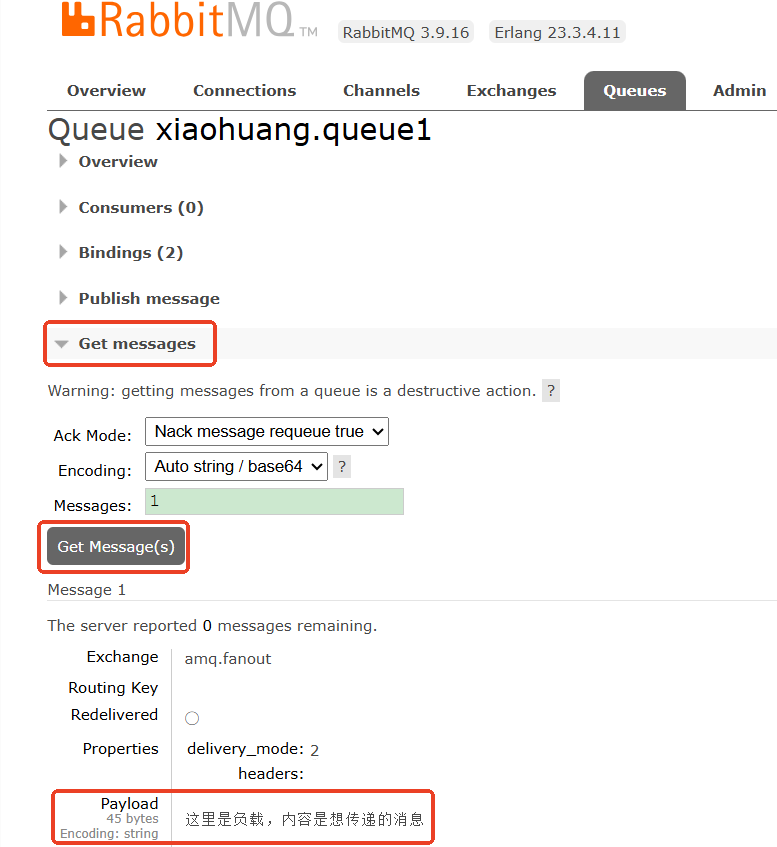The height and width of the screenshot is (847, 777).
Task: Expand the Bindings (2) section
Action: [131, 253]
